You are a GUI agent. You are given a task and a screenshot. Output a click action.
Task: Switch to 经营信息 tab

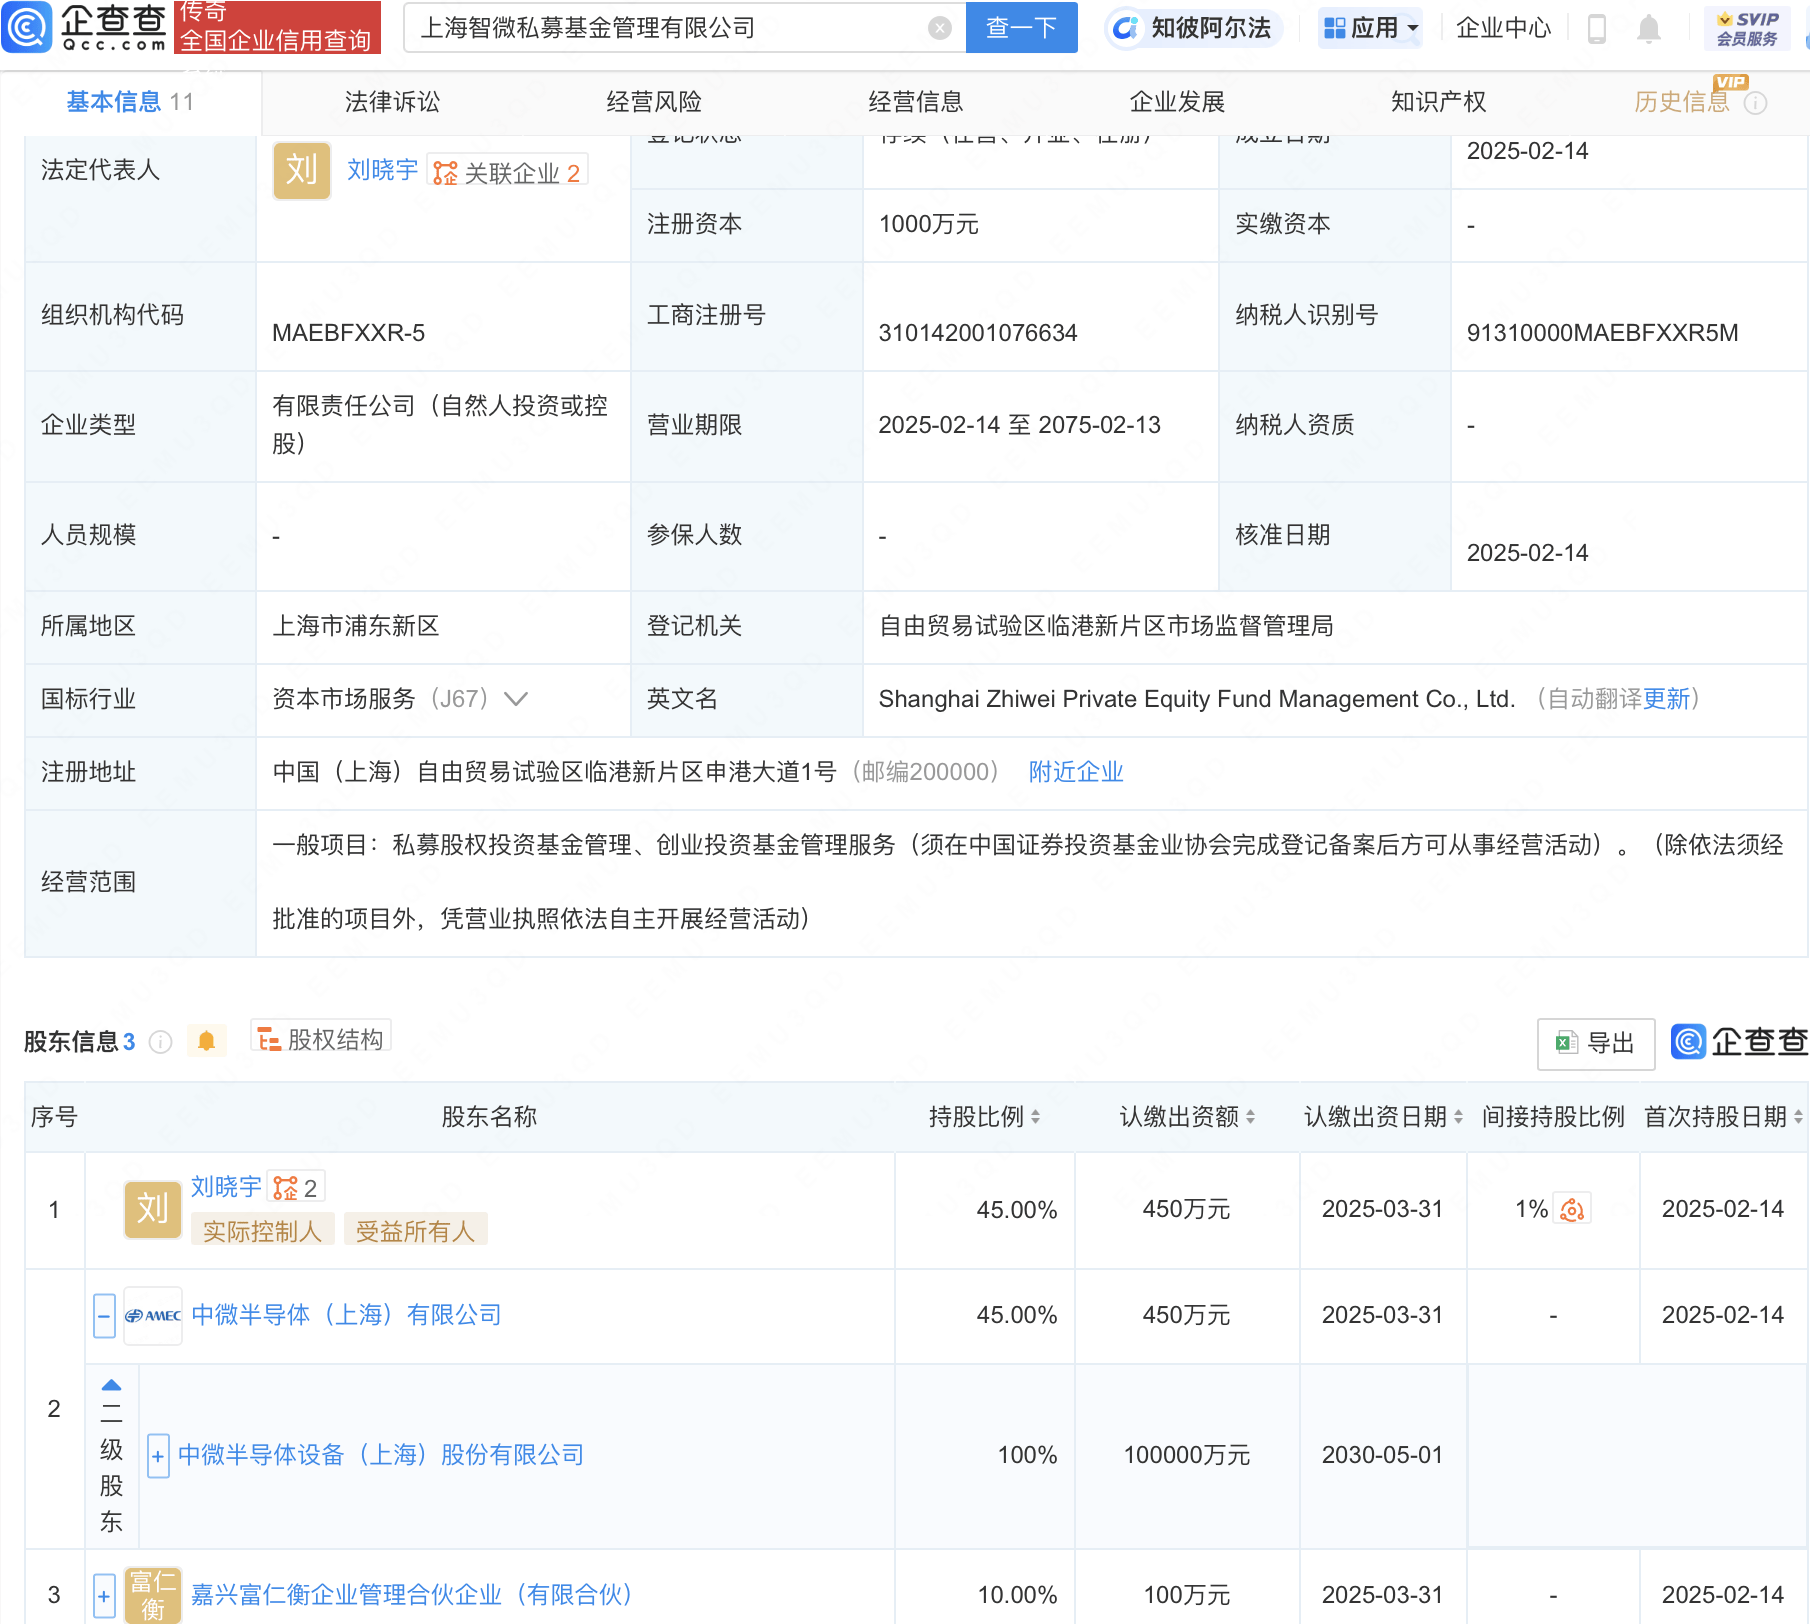pos(916,102)
